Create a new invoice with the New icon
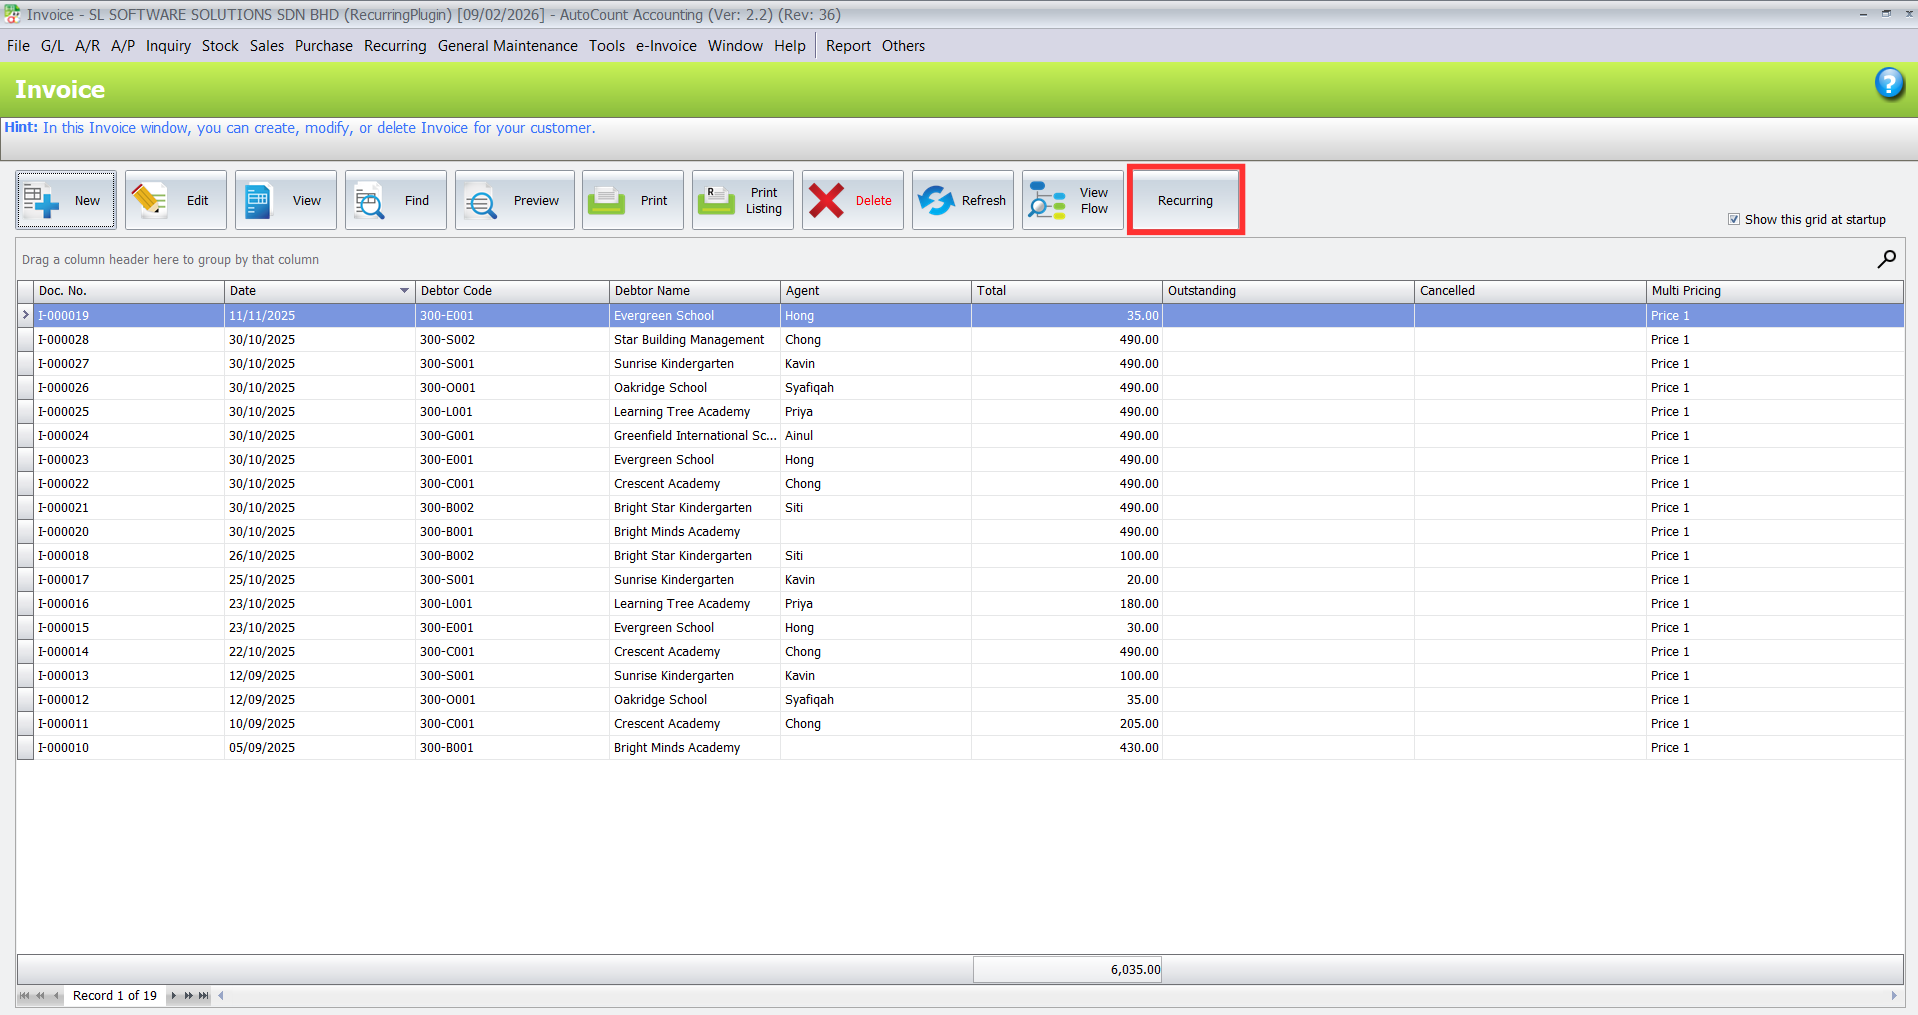Image resolution: width=1918 pixels, height=1015 pixels. point(66,199)
